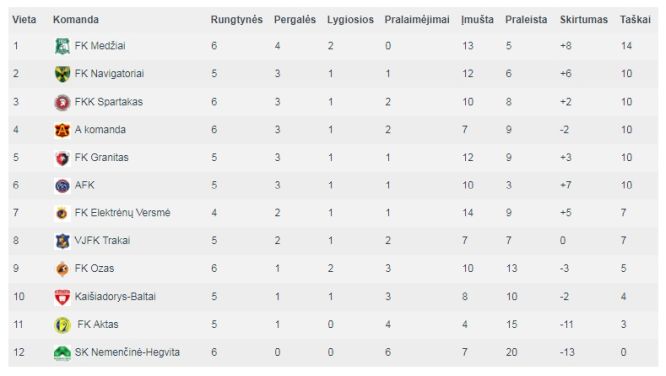Click the FK Ozas logo

tap(62, 269)
